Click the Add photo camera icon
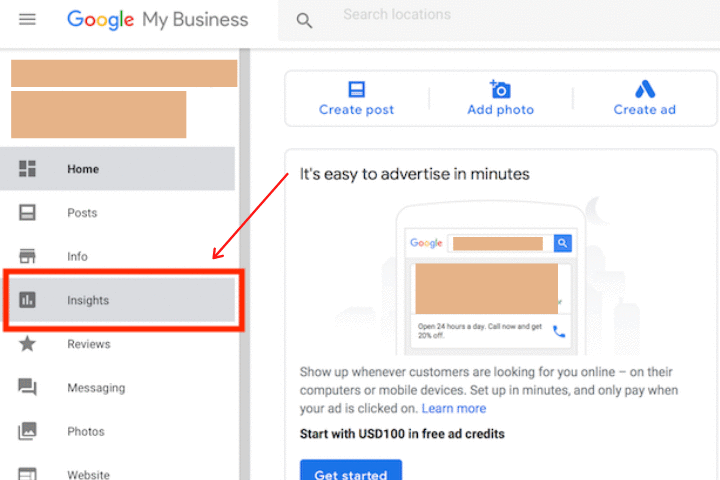The height and width of the screenshot is (480, 720). pyautogui.click(x=500, y=89)
